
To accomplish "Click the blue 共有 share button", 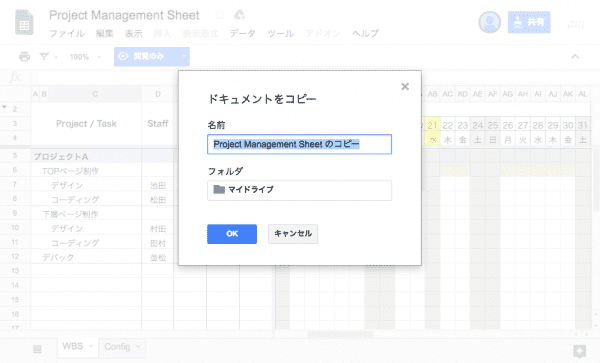I will tap(529, 22).
